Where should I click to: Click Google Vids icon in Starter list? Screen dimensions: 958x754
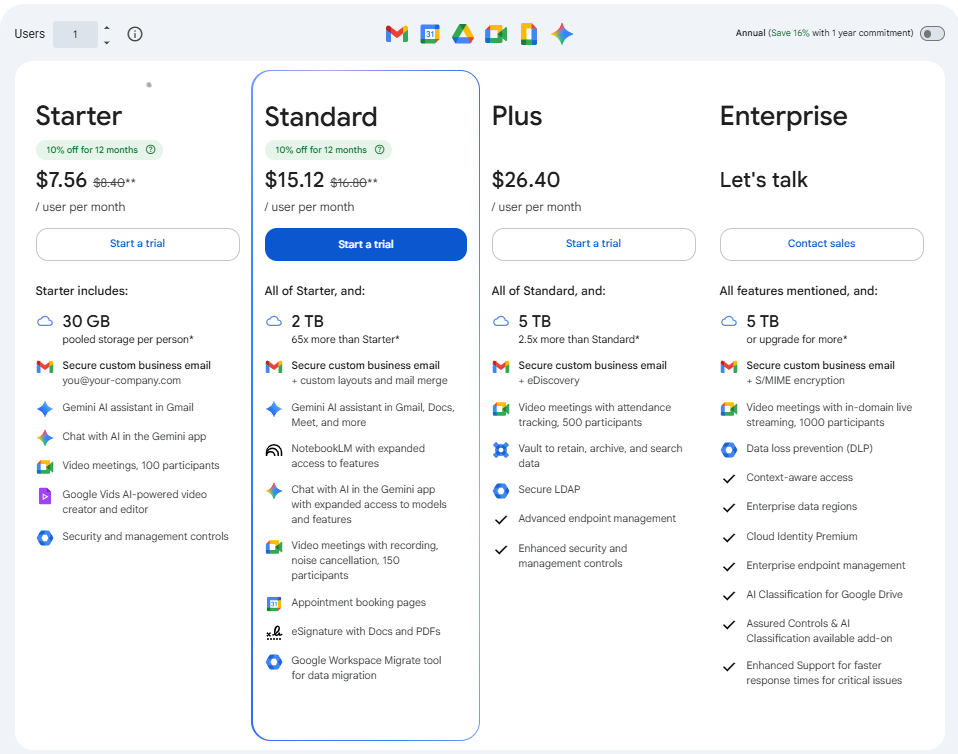pos(45,496)
